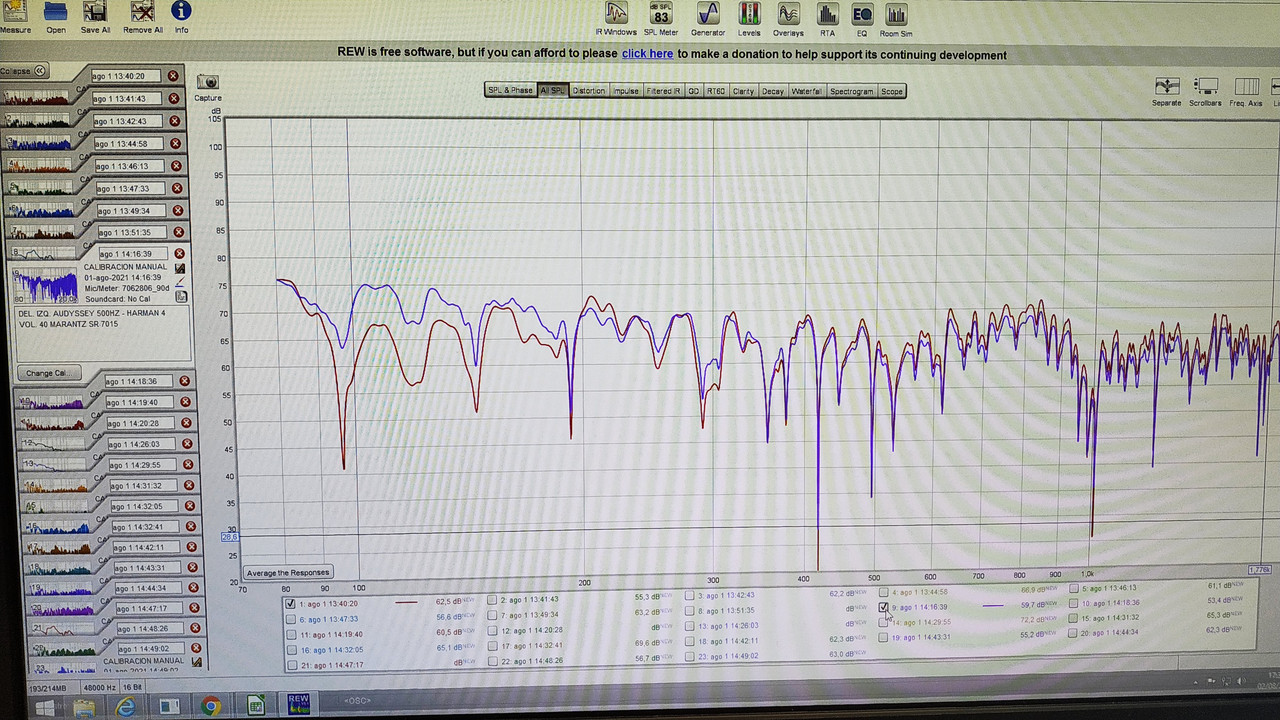
Task: Remove measurement ago 1 14:16:39
Action: pos(180,254)
